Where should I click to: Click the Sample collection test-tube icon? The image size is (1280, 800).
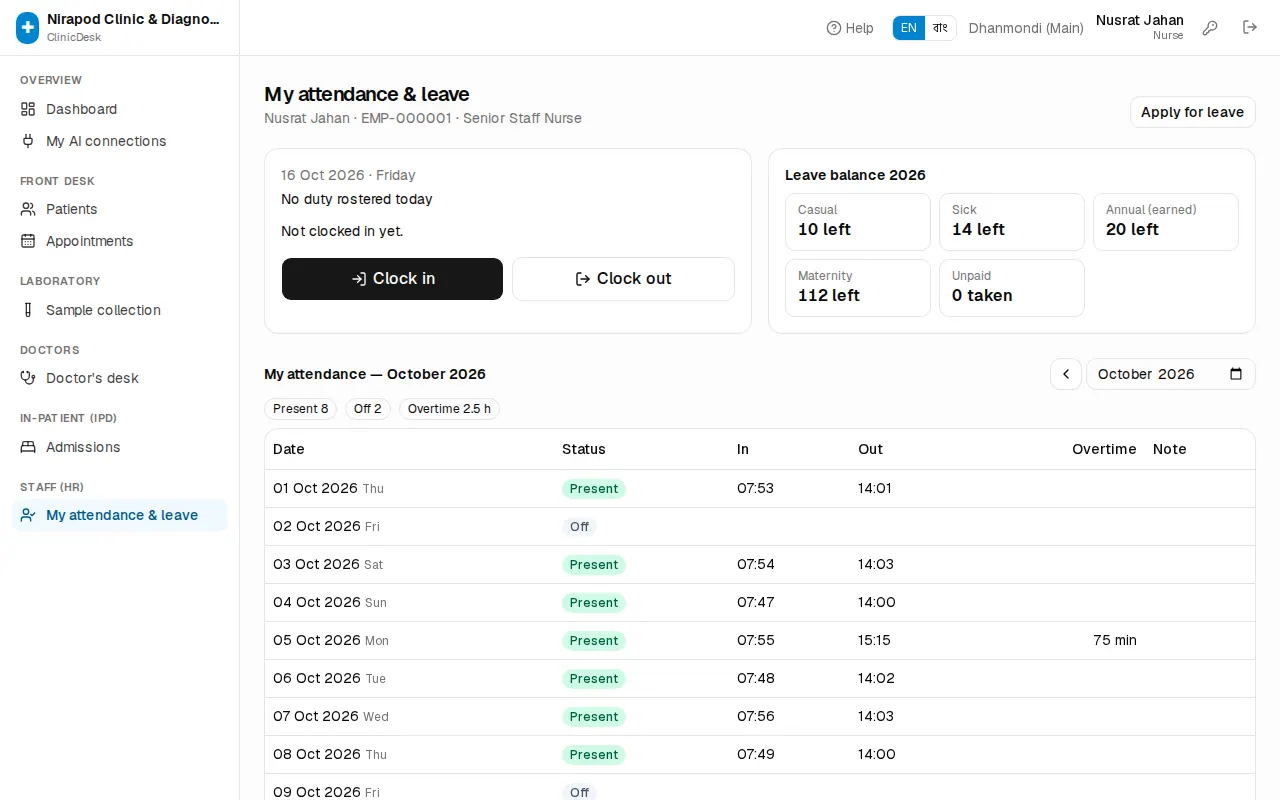click(28, 310)
